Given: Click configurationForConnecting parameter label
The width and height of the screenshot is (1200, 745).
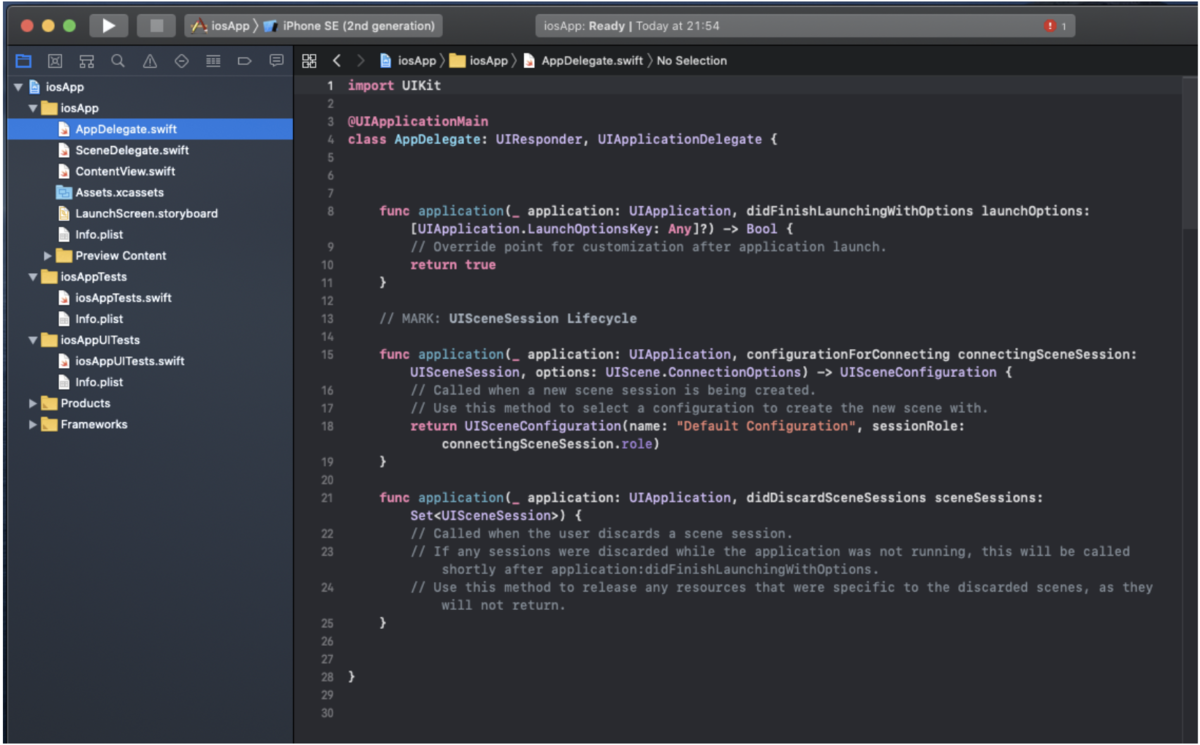Looking at the screenshot, I should [848, 355].
